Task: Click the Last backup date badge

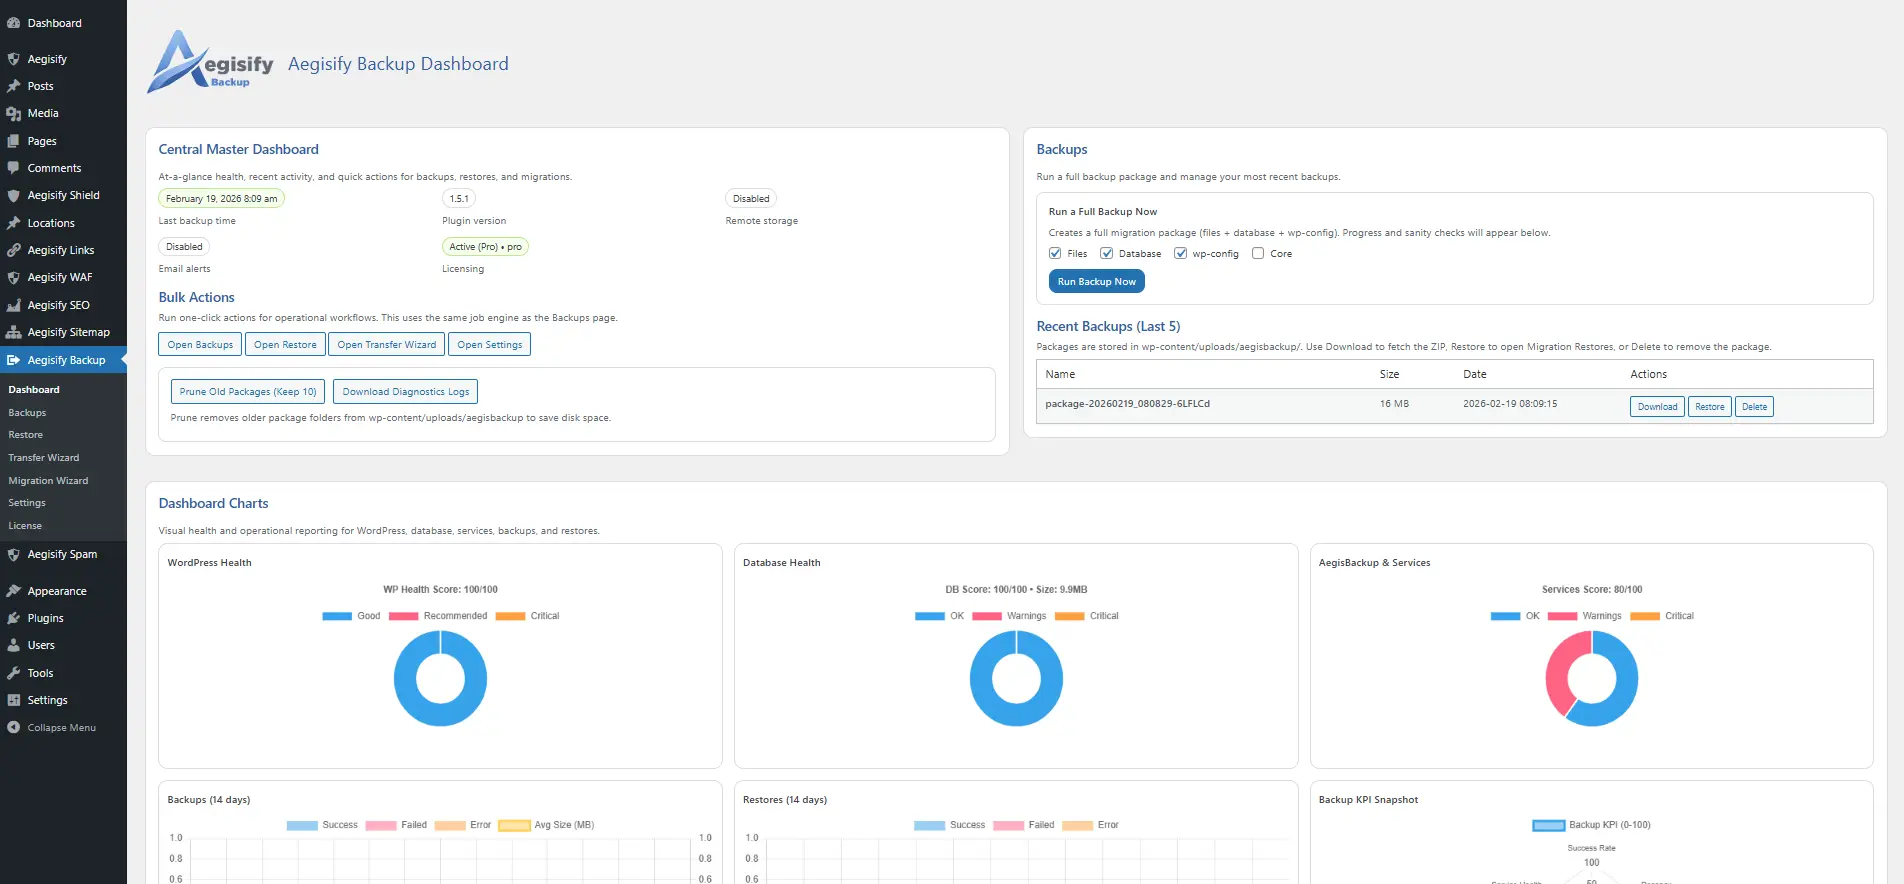Action: 221,199
